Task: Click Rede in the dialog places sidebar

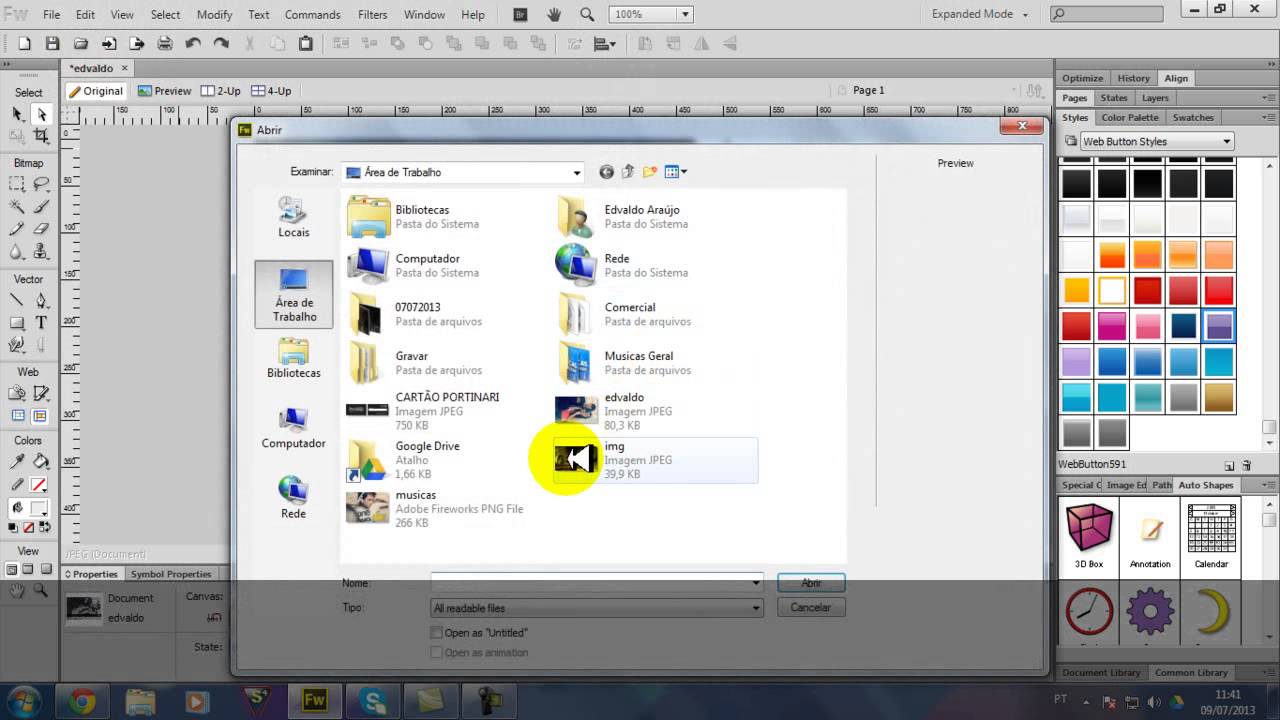Action: [x=293, y=498]
